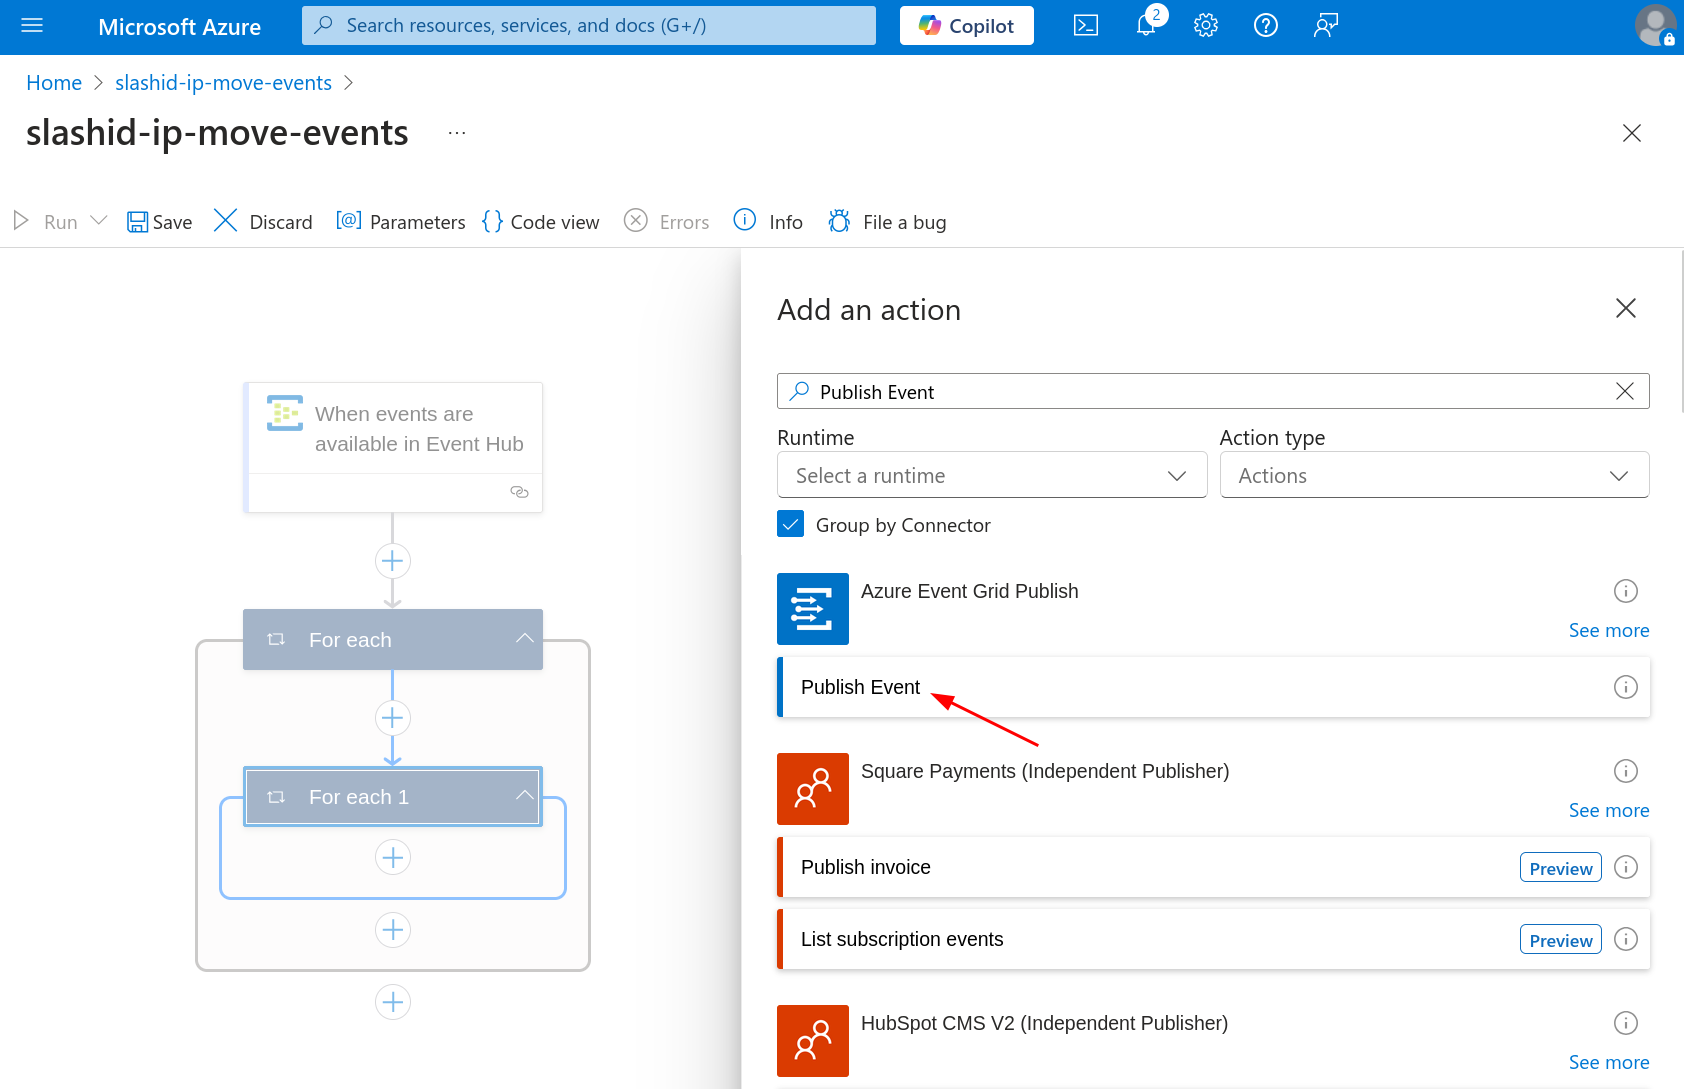The image size is (1684, 1089).
Task: Click the Publish Event search field
Action: click(x=1100, y=391)
